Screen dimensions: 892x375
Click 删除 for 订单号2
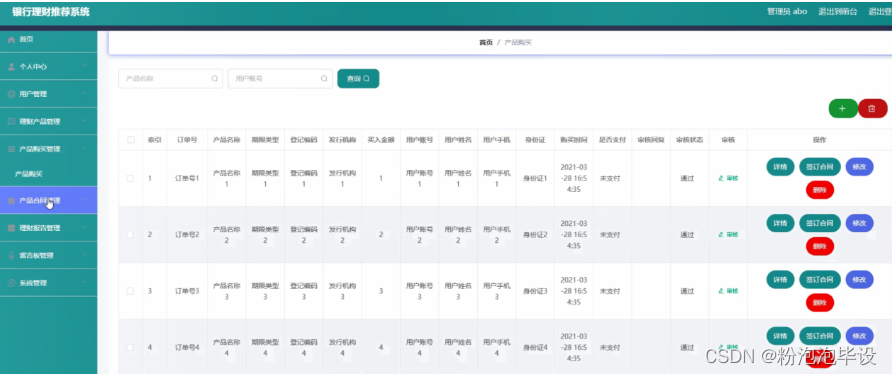point(820,246)
